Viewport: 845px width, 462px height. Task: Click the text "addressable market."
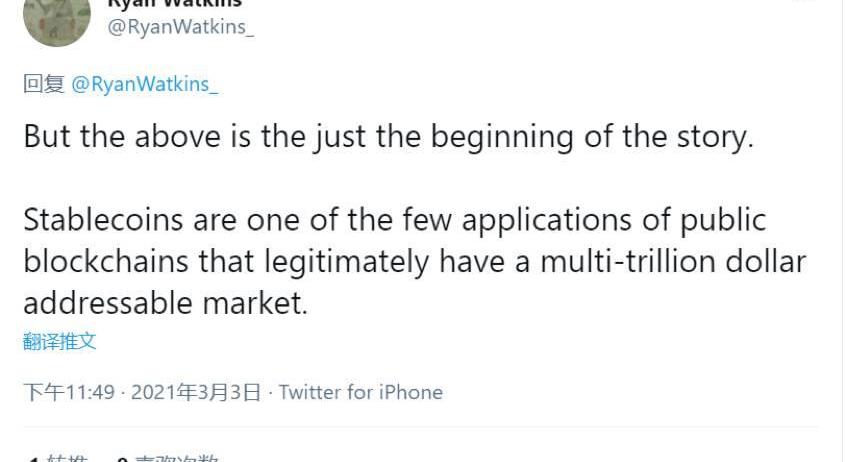click(165, 303)
